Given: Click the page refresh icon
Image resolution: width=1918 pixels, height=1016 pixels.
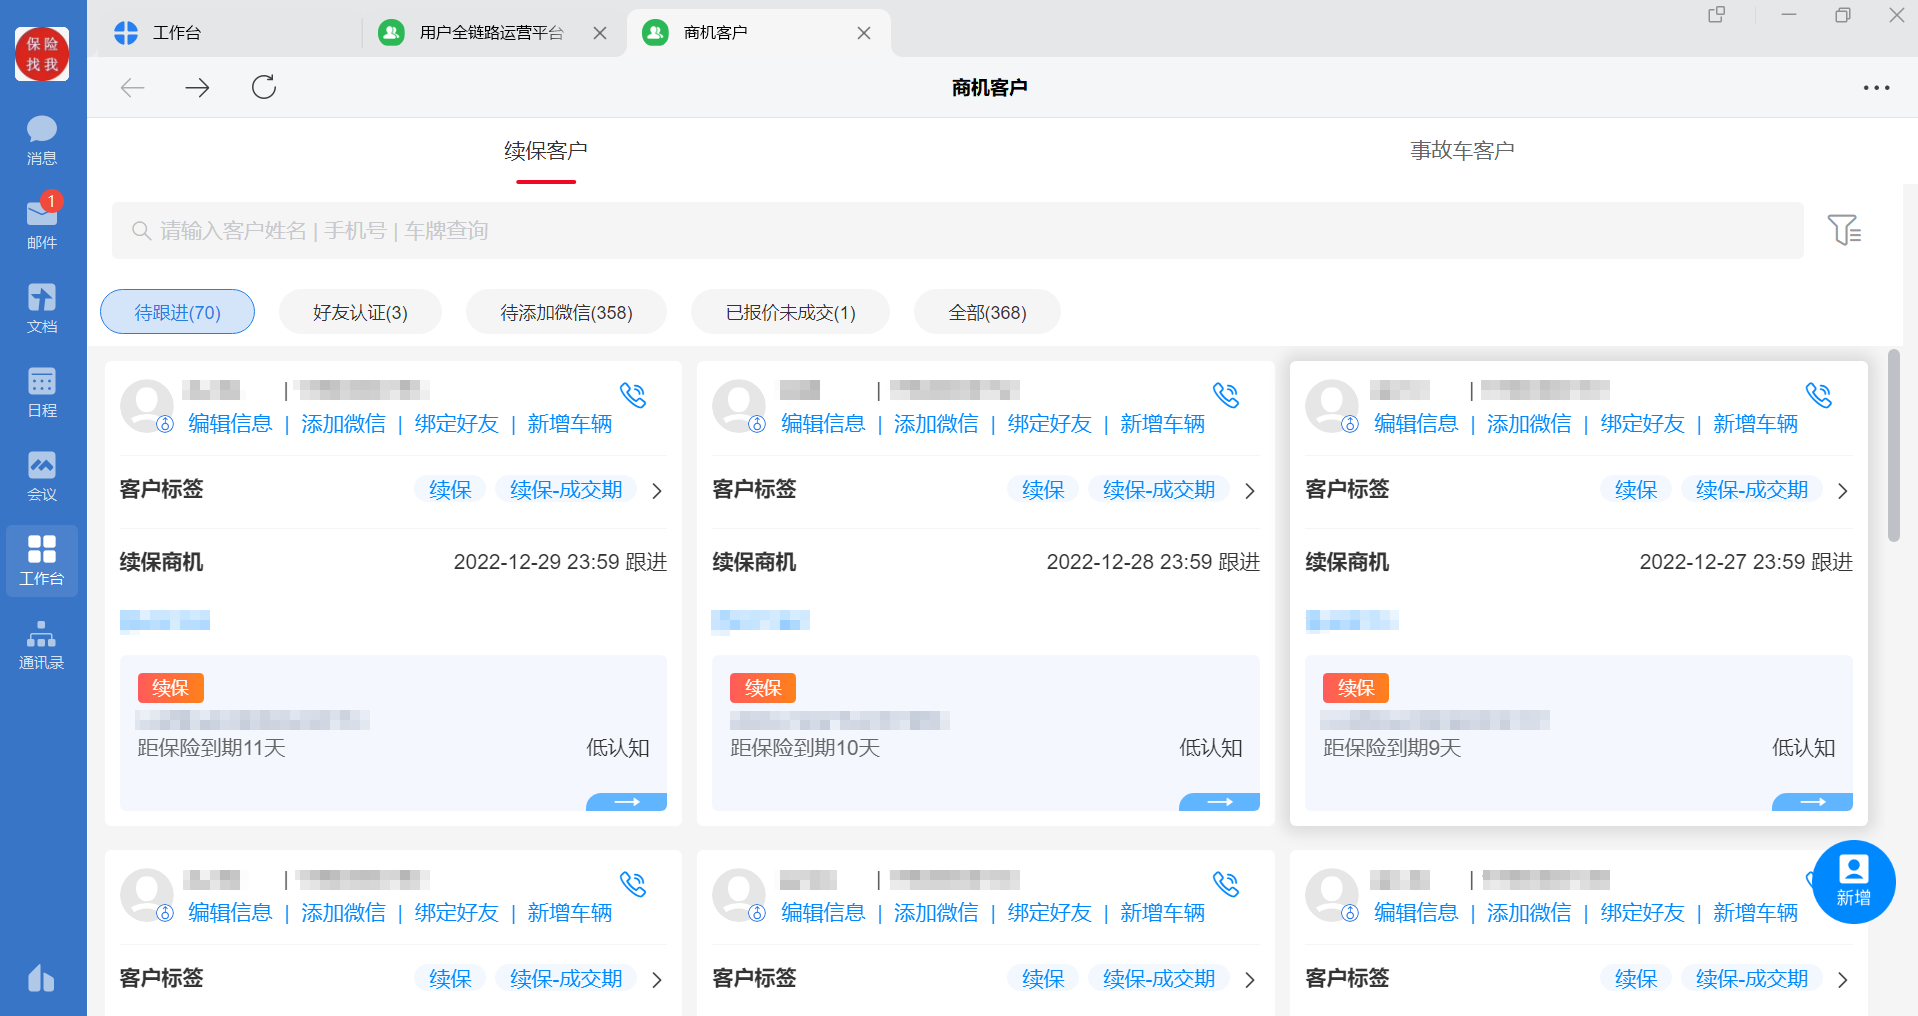Looking at the screenshot, I should (x=264, y=88).
